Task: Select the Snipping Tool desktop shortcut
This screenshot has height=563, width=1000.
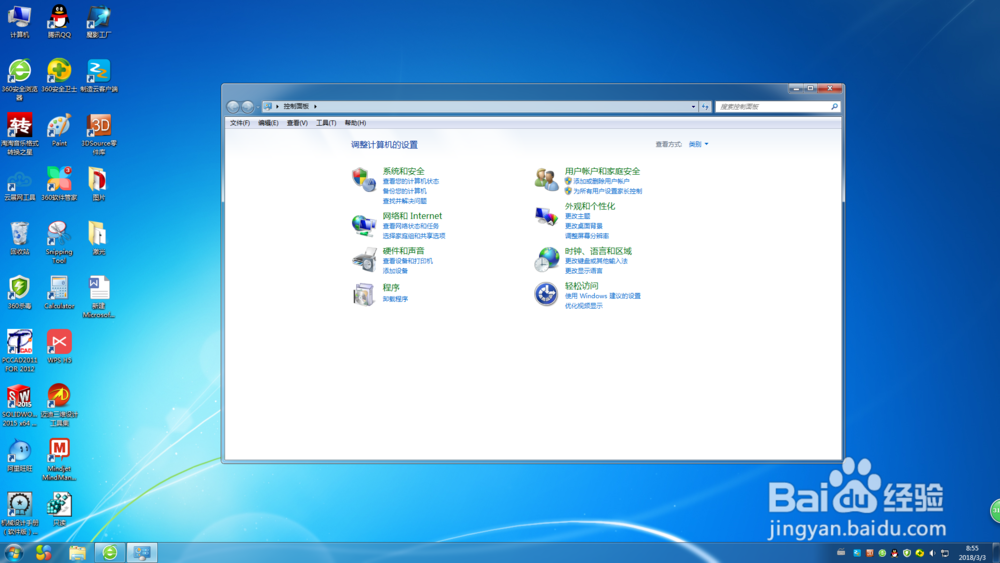Action: point(59,243)
